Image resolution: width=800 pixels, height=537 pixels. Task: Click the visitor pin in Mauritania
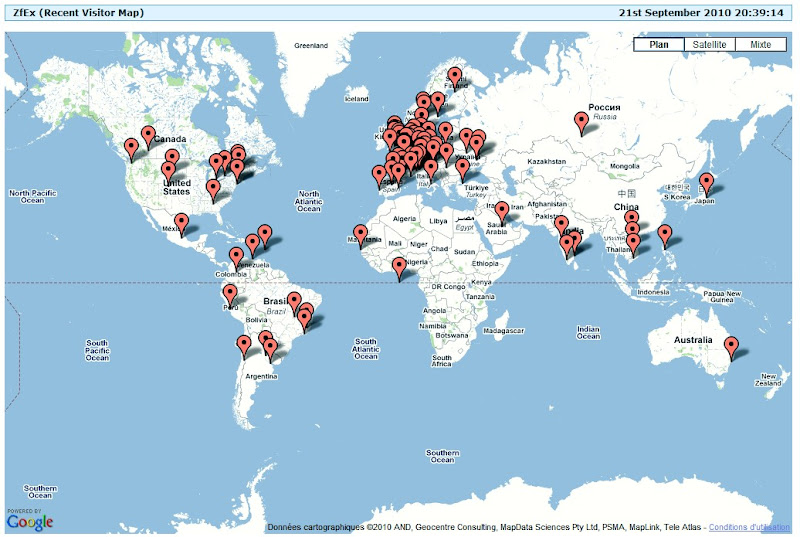tap(360, 237)
